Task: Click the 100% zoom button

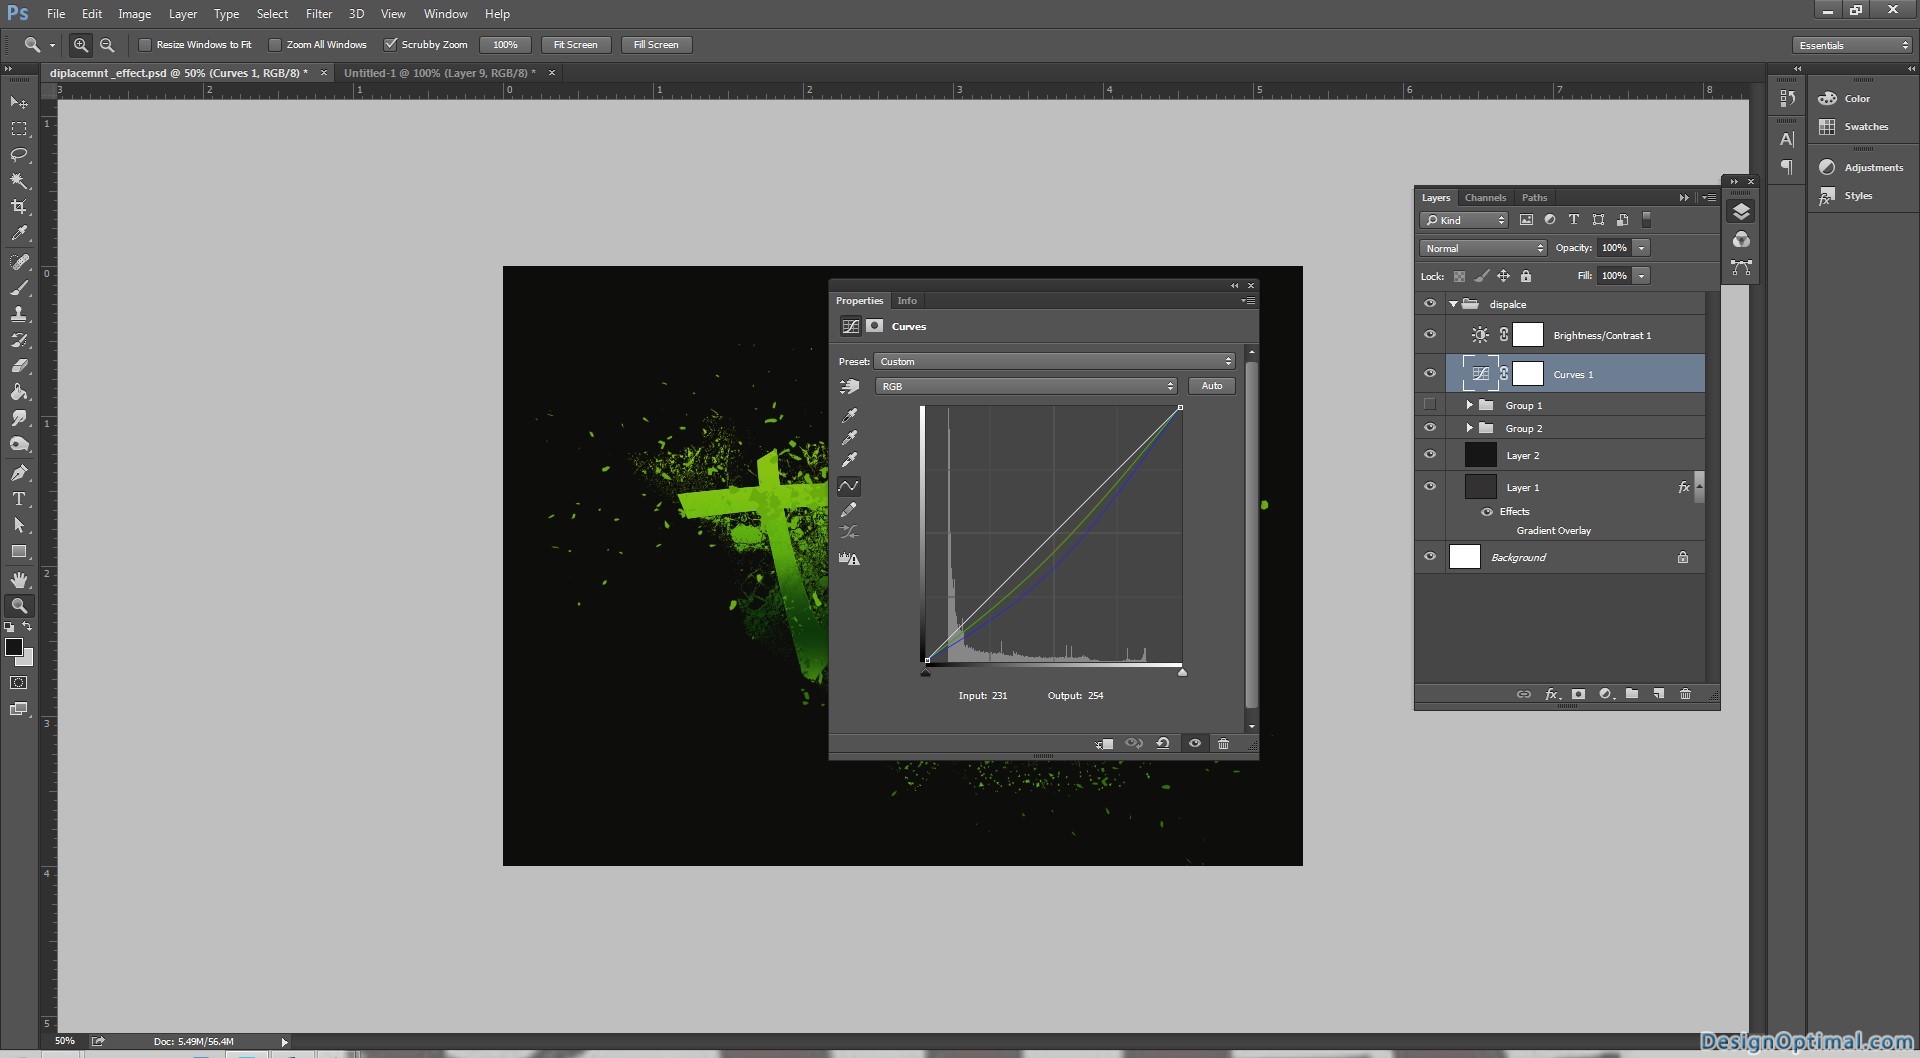Action: click(x=505, y=45)
